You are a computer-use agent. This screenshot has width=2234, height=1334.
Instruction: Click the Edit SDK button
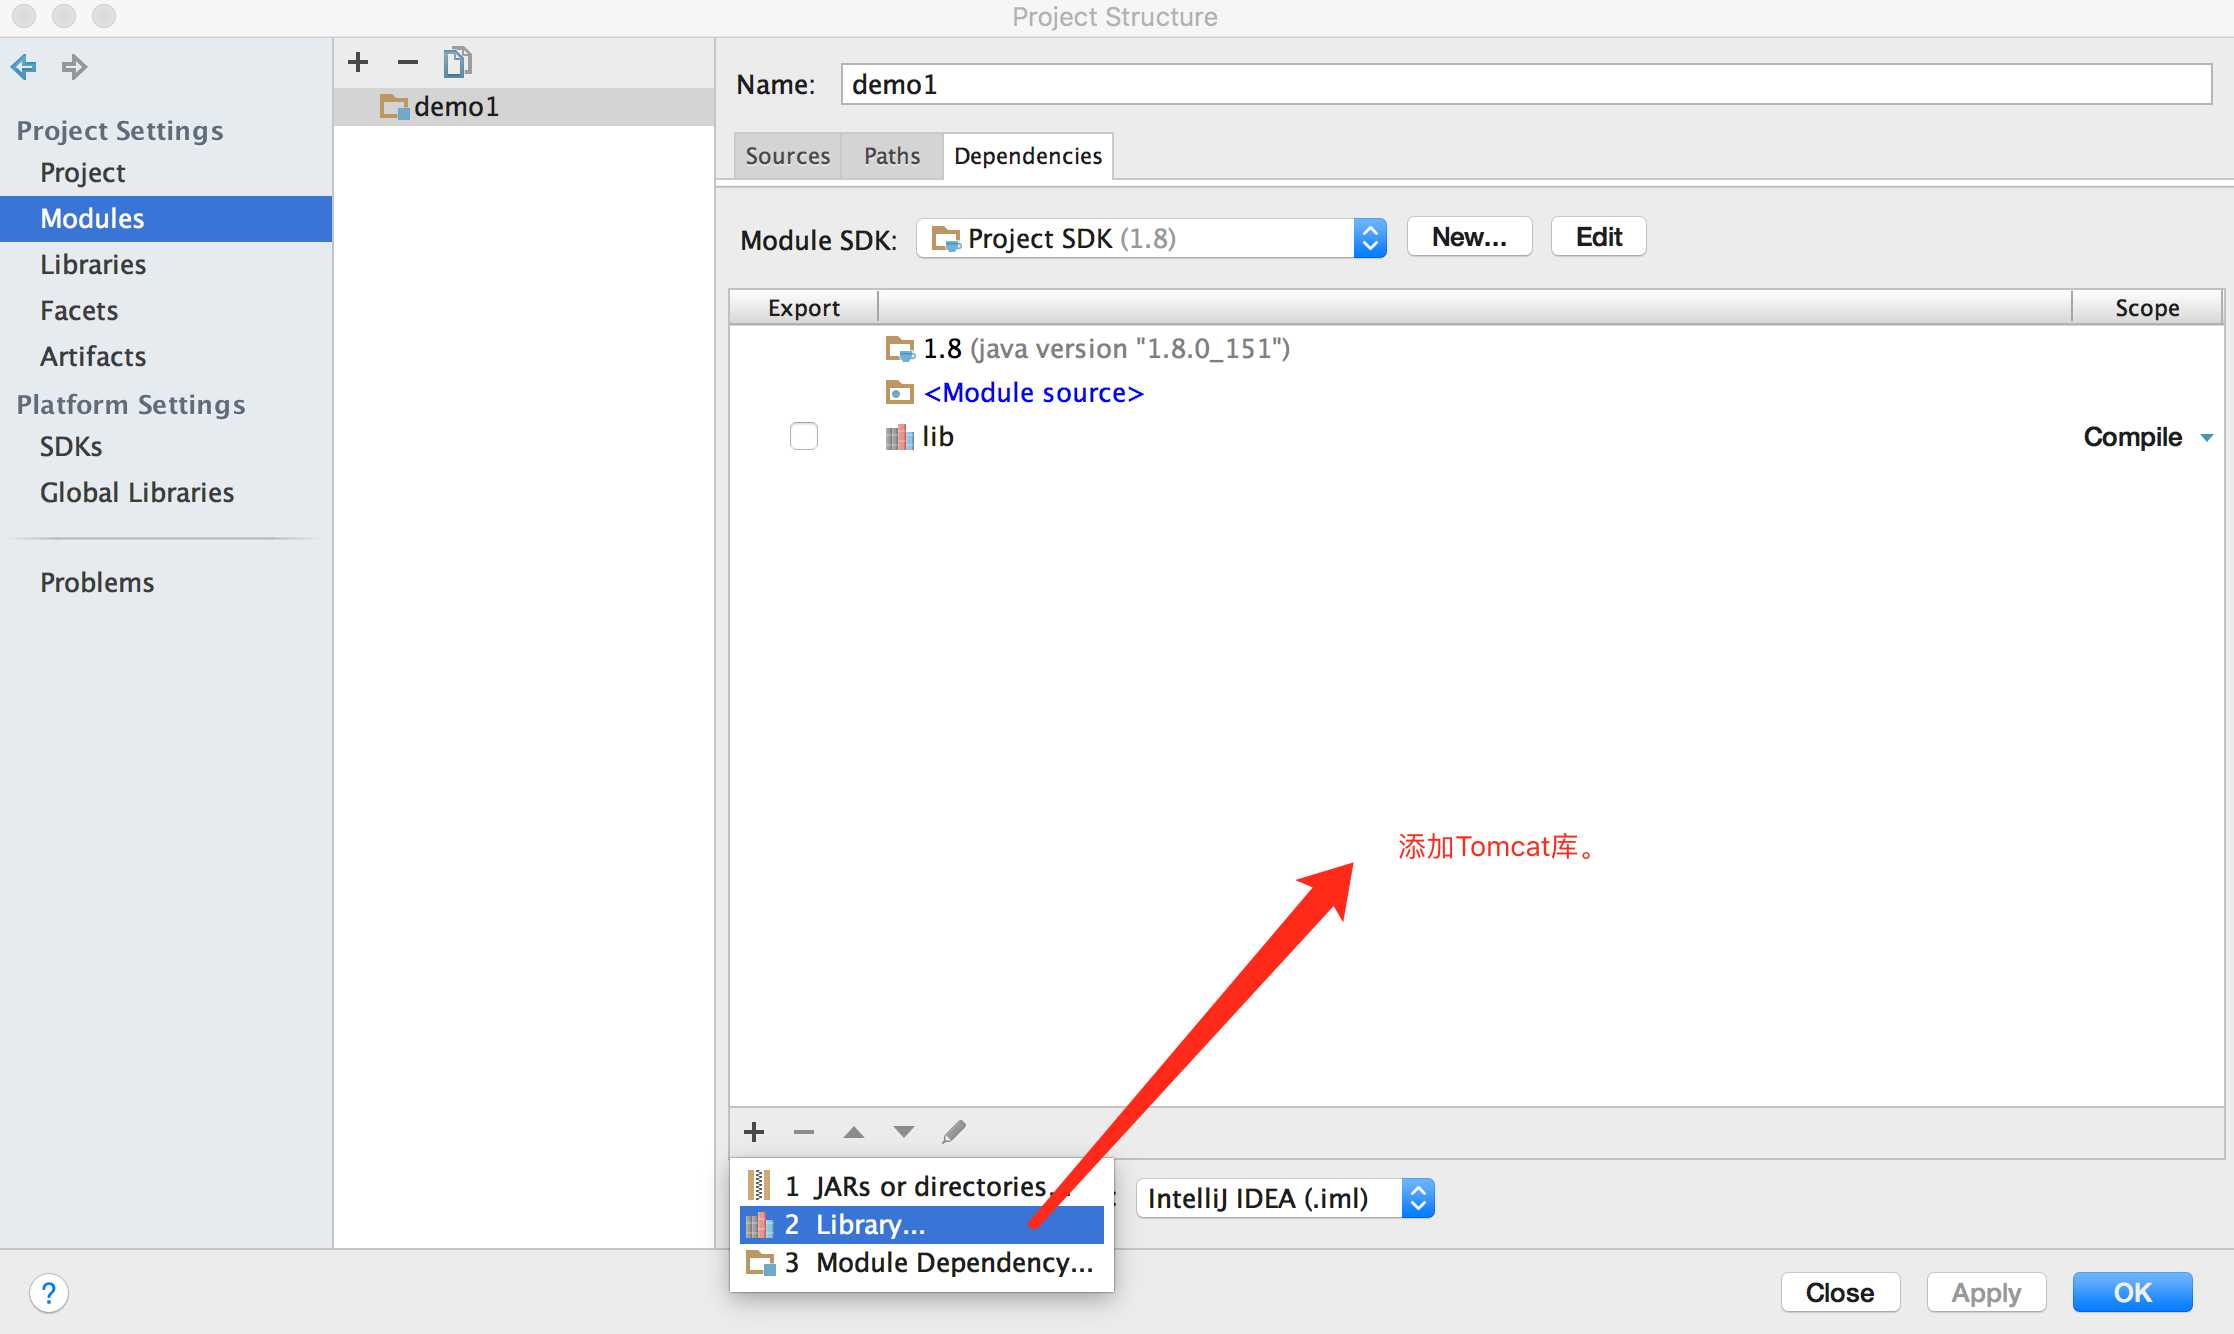pyautogui.click(x=1599, y=237)
